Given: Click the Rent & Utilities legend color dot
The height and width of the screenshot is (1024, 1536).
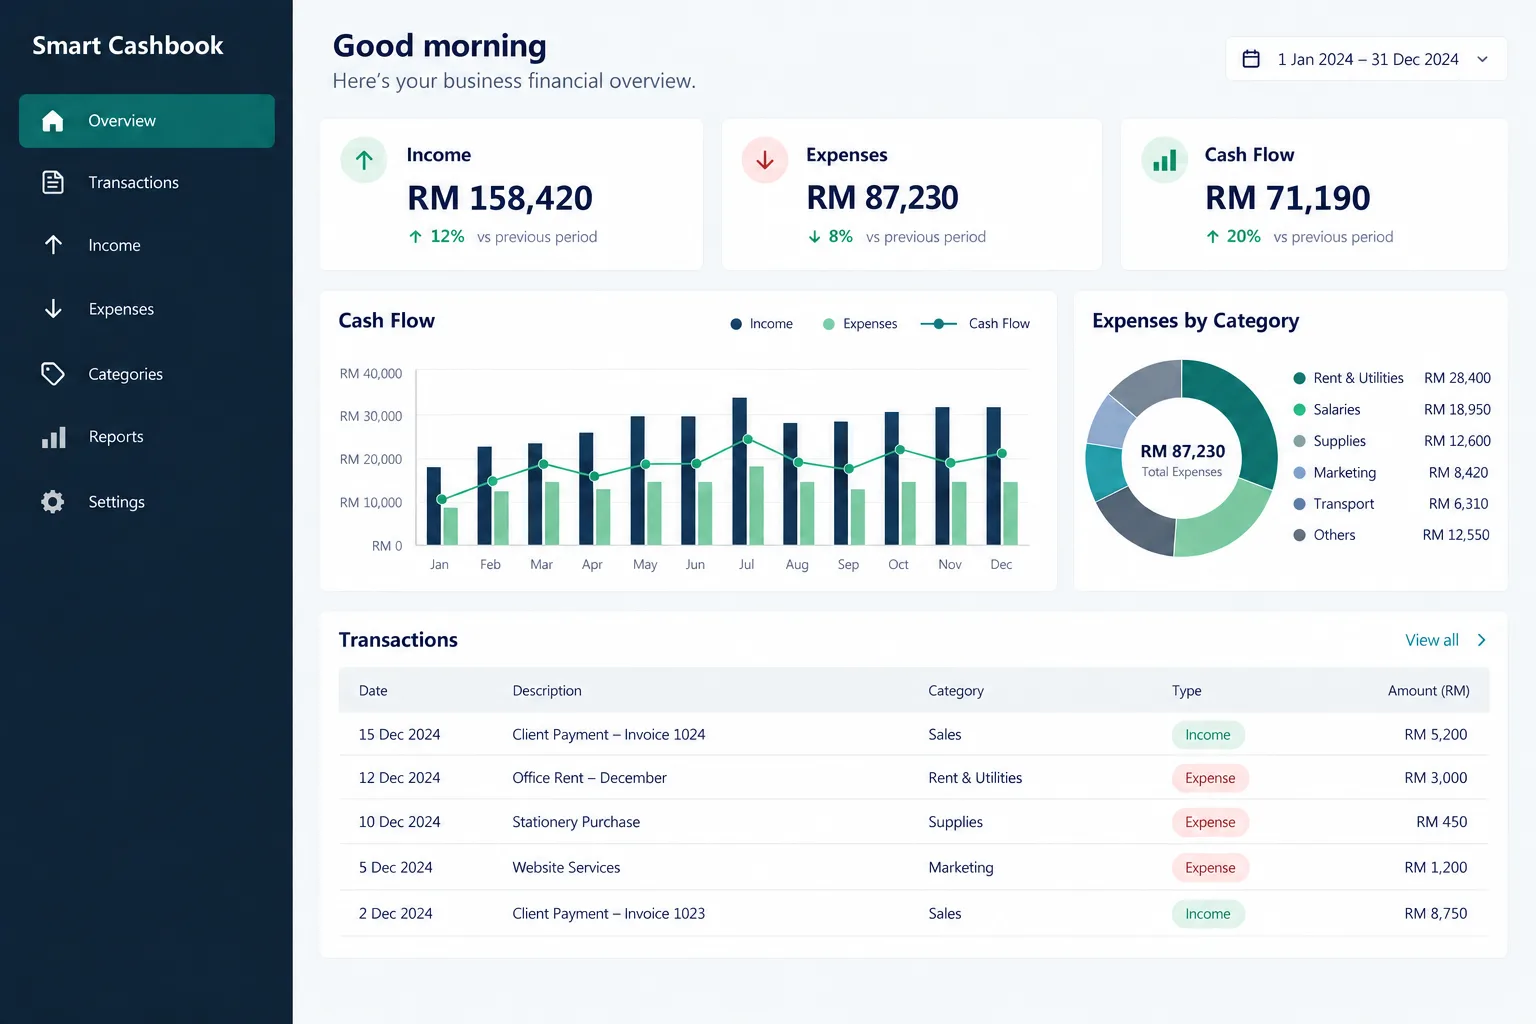Looking at the screenshot, I should (1300, 378).
